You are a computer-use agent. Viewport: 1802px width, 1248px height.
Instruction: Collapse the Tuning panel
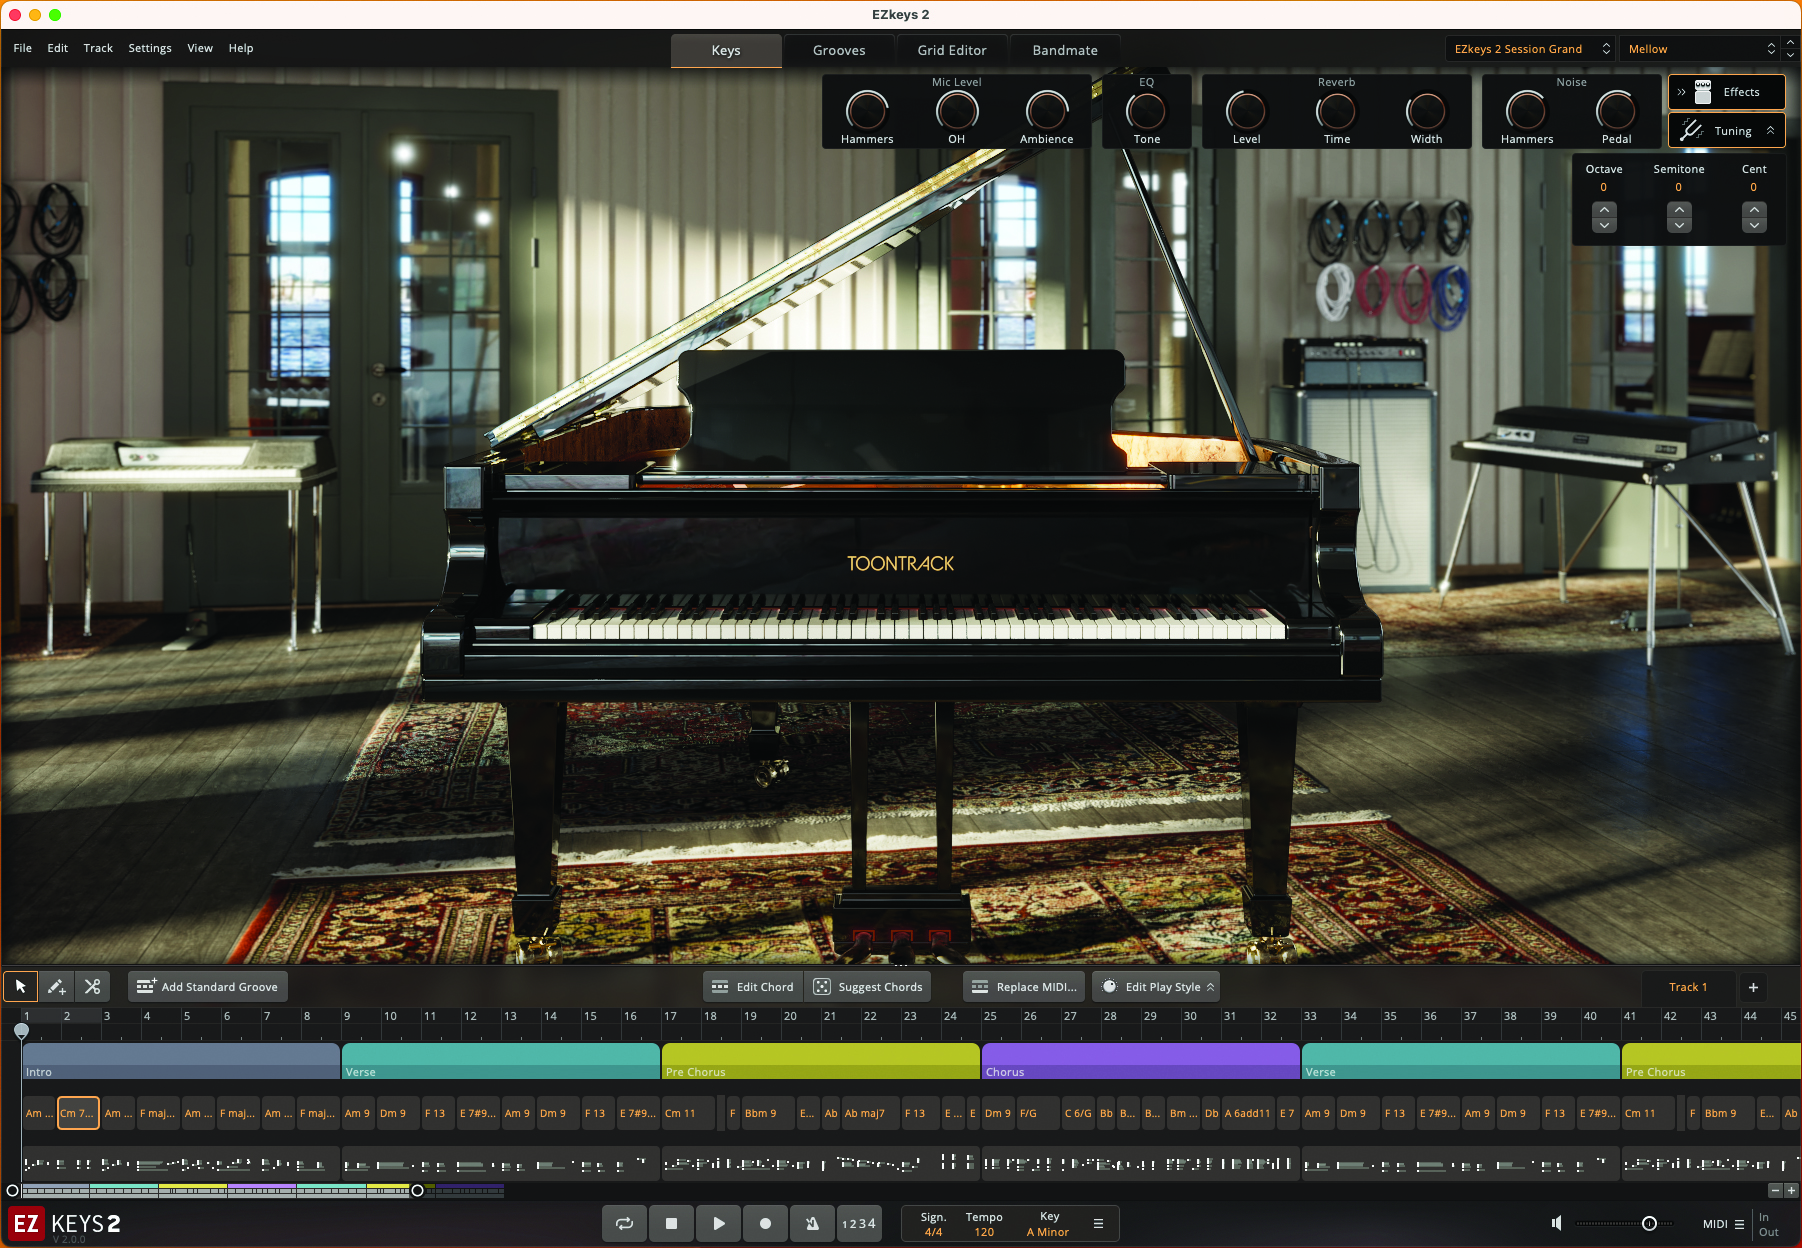click(1770, 131)
